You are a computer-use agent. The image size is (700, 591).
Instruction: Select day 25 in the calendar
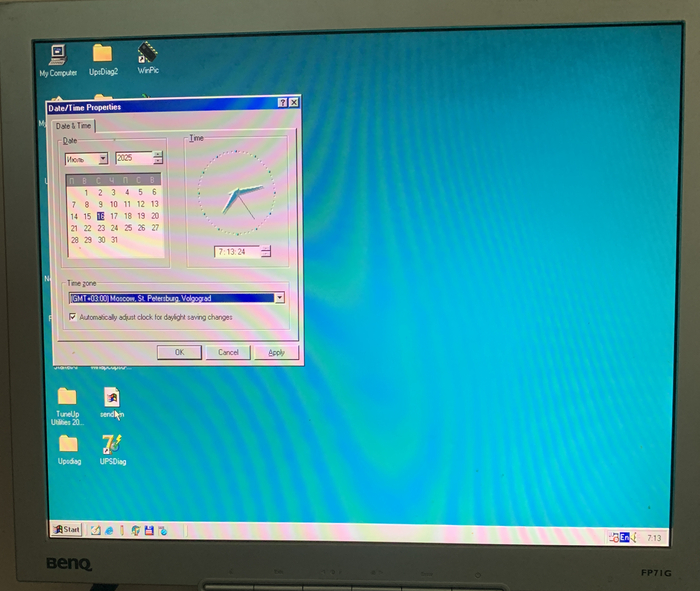click(127, 228)
